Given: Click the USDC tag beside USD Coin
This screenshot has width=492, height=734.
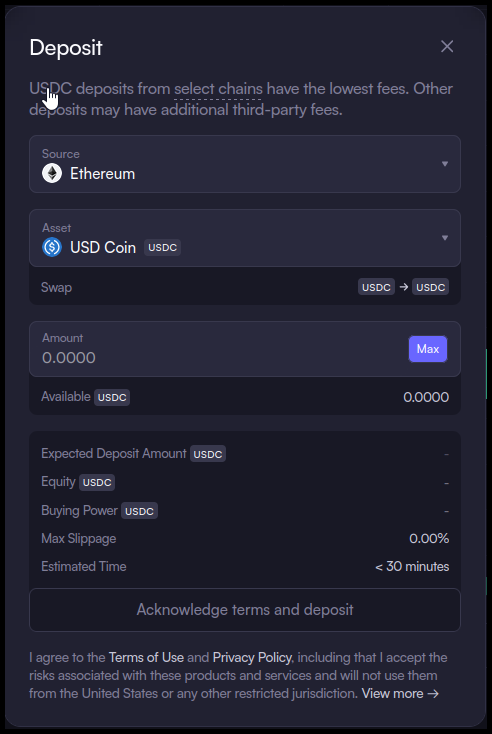Looking at the screenshot, I should [x=162, y=247].
